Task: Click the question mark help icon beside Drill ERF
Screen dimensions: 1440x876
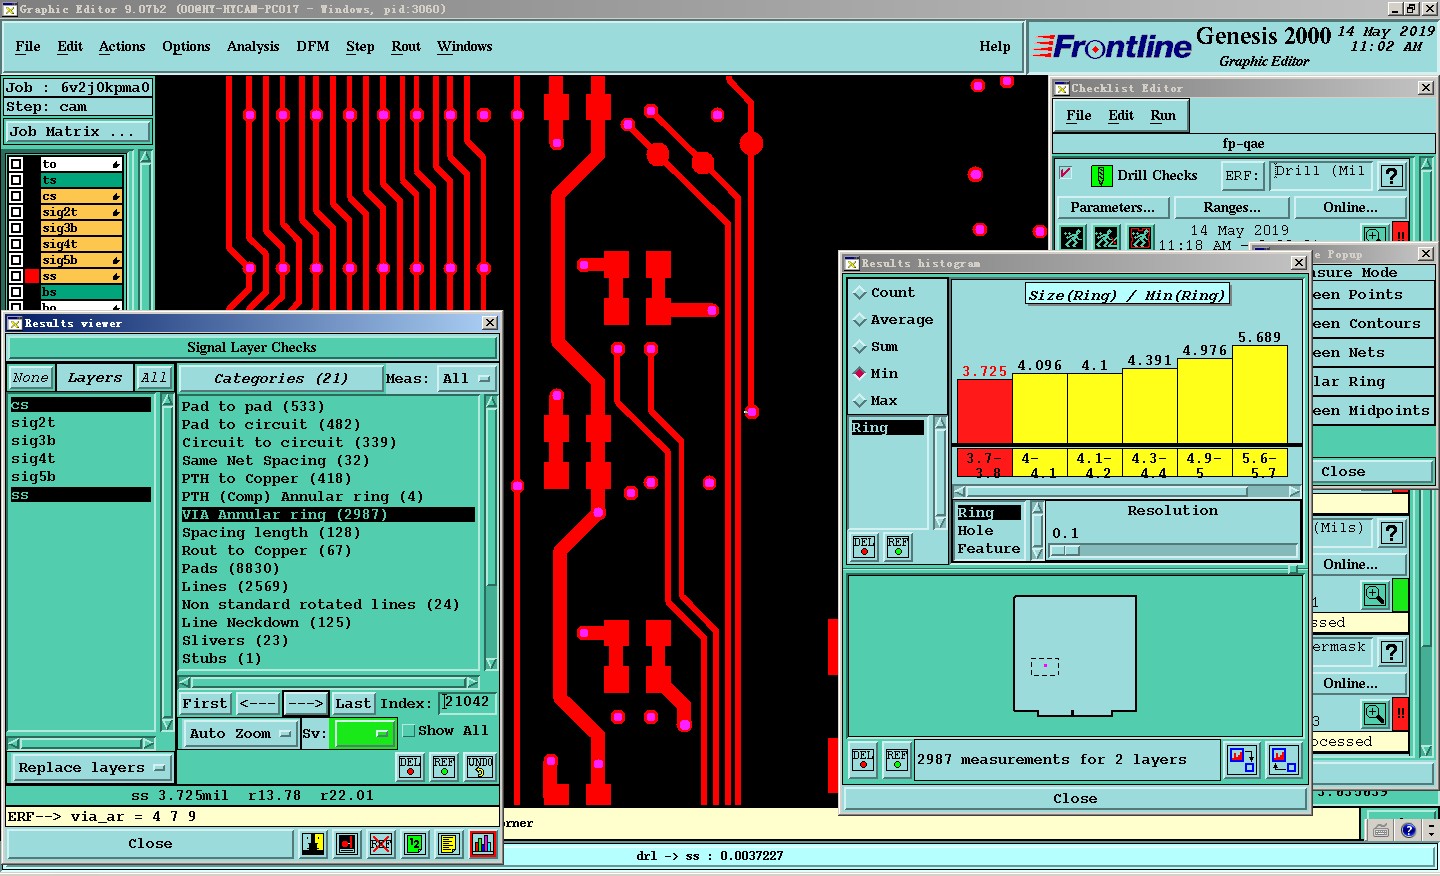Action: [1391, 176]
